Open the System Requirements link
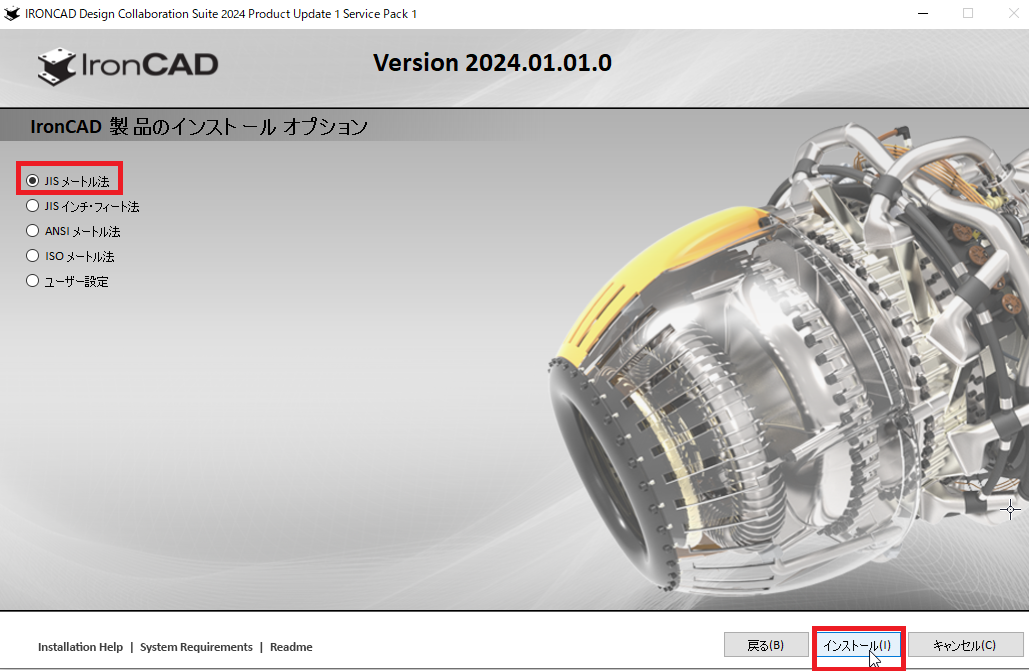This screenshot has height=671, width=1029. tap(196, 647)
